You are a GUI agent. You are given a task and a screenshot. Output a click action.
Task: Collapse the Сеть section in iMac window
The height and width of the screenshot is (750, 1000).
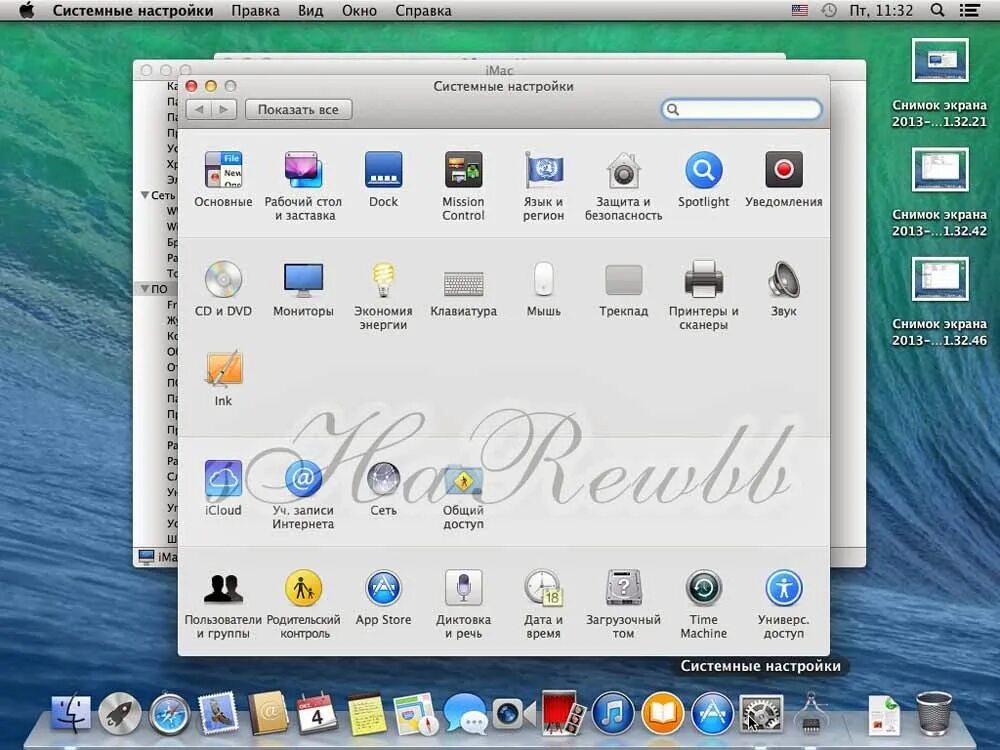[145, 195]
